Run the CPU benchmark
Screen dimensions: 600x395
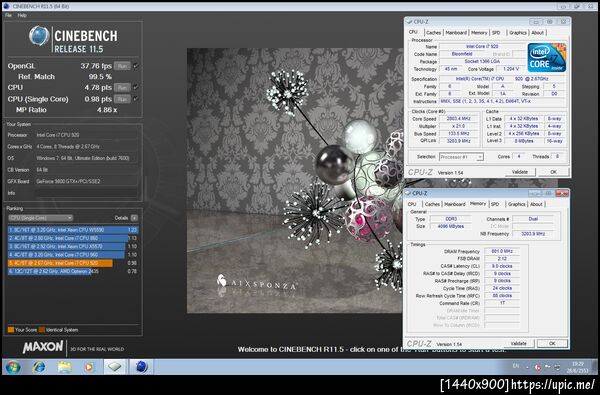[122, 87]
